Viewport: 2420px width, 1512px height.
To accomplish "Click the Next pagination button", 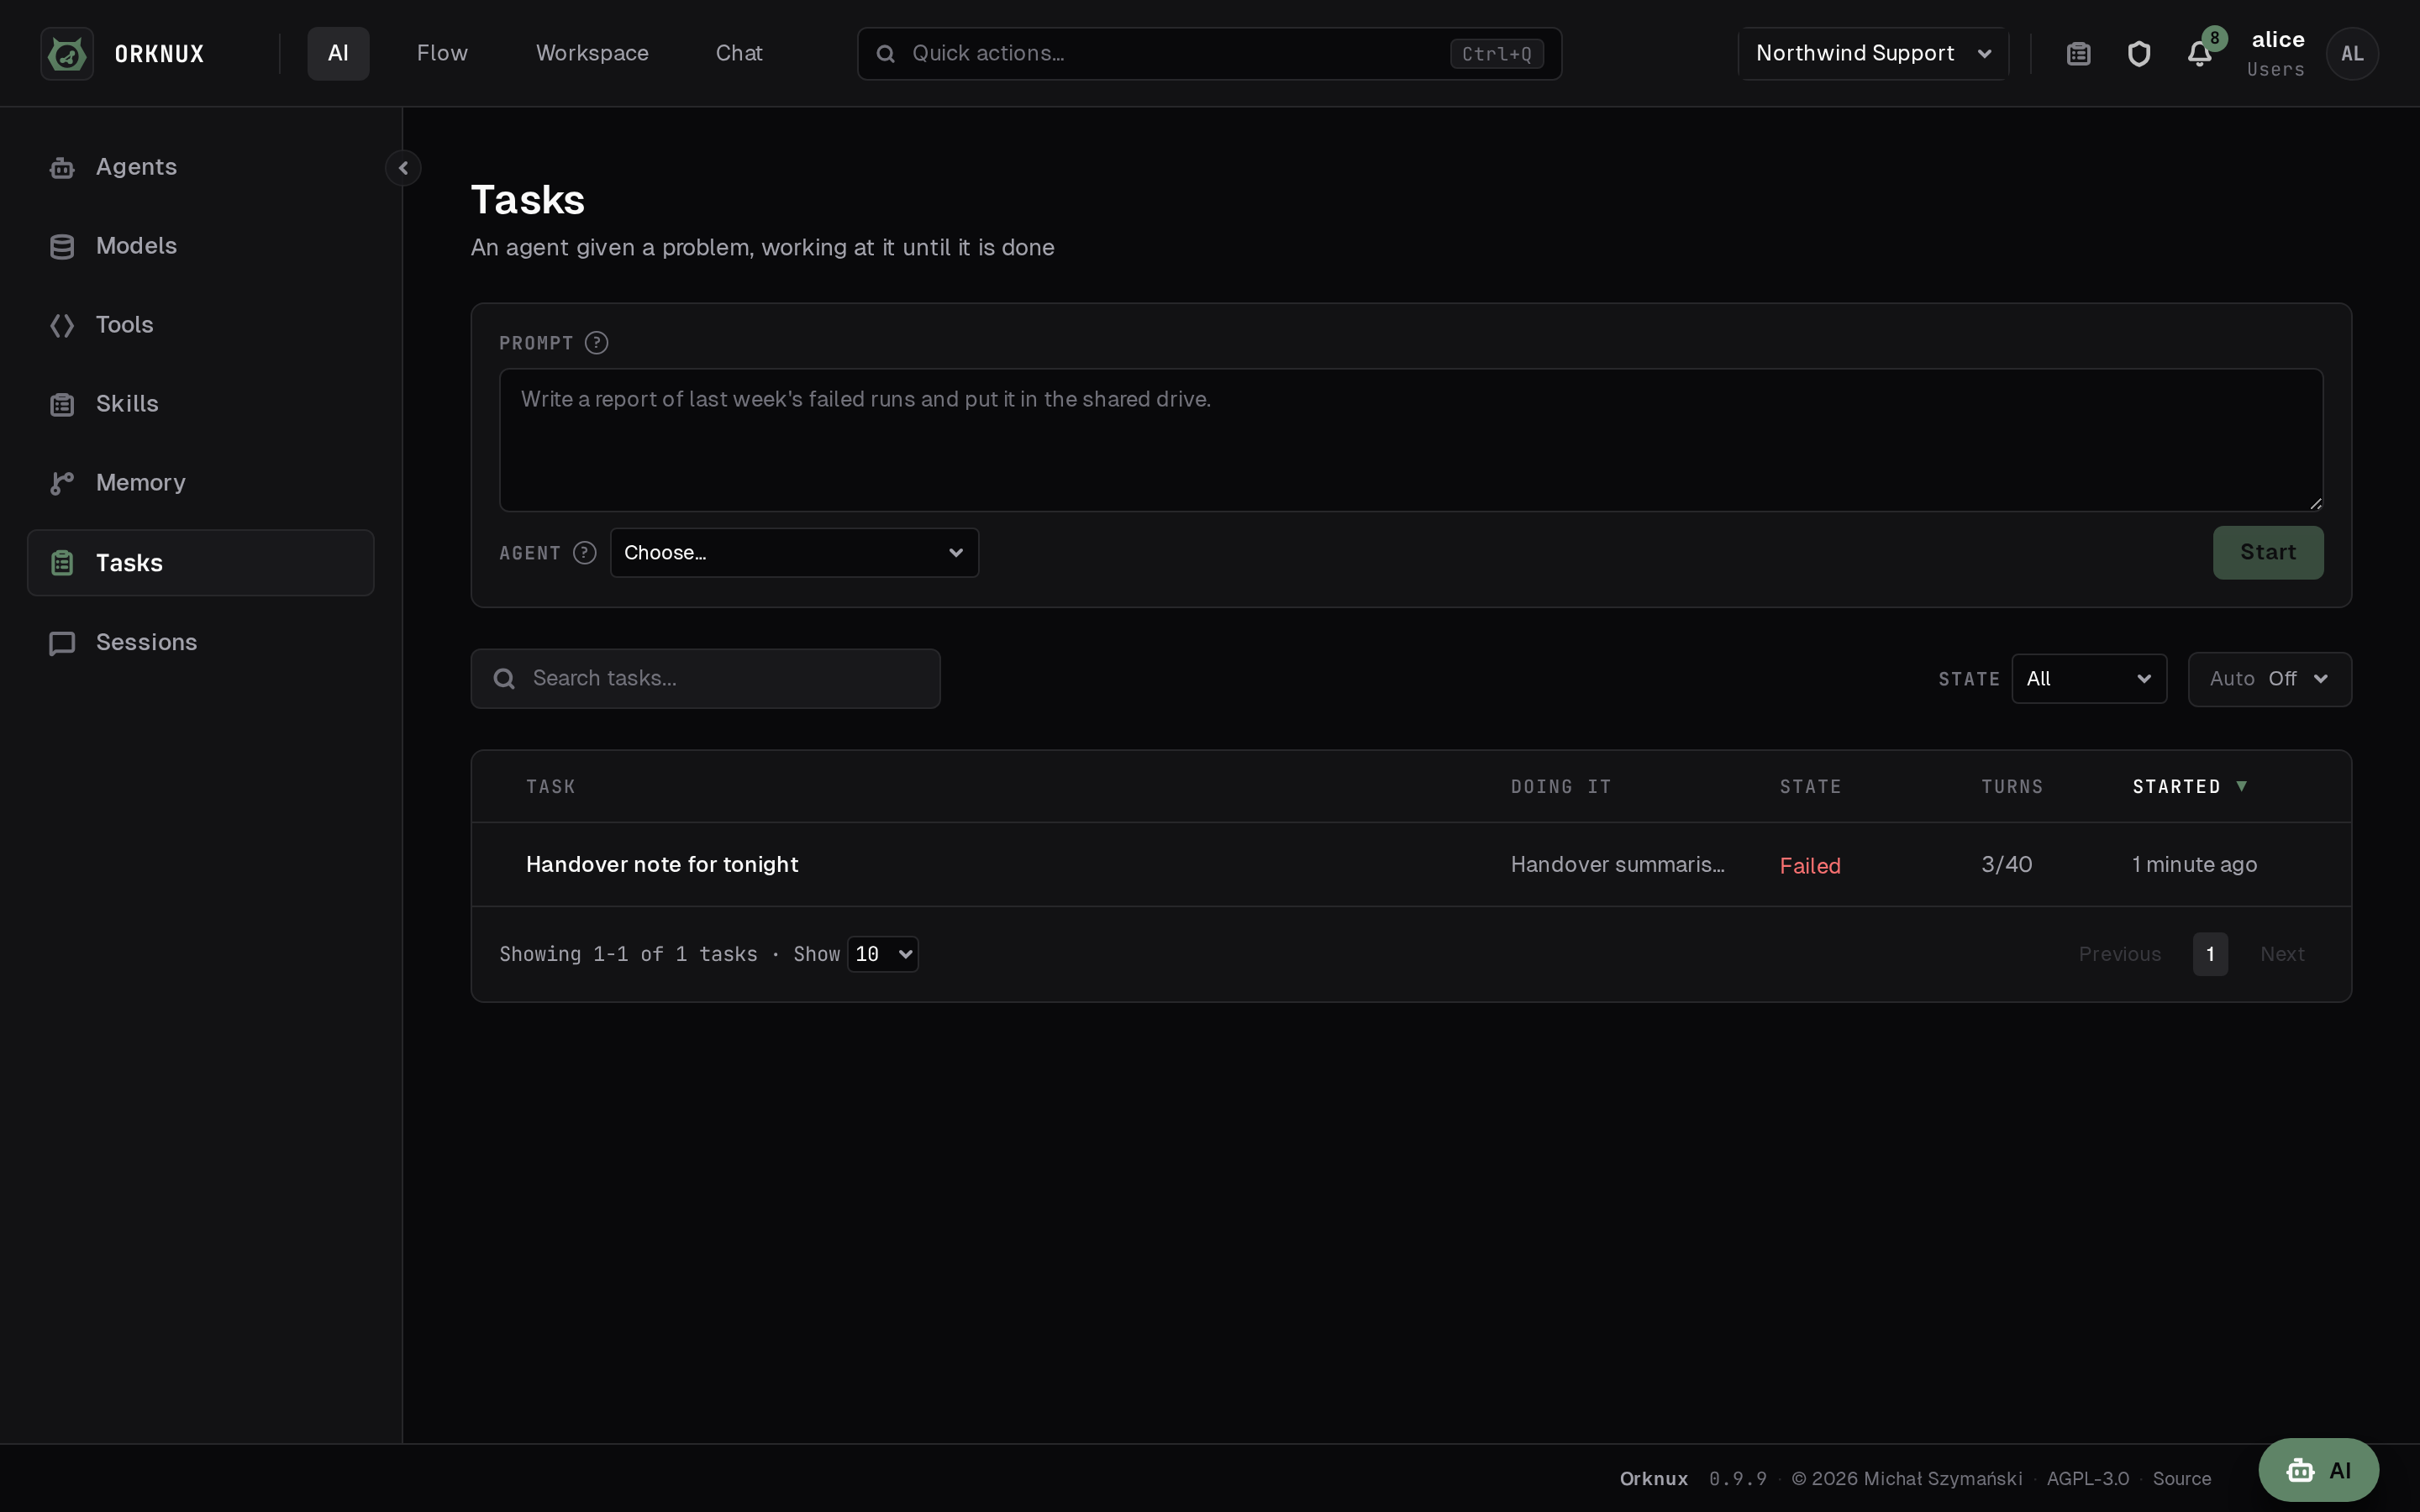I will click(x=2282, y=954).
